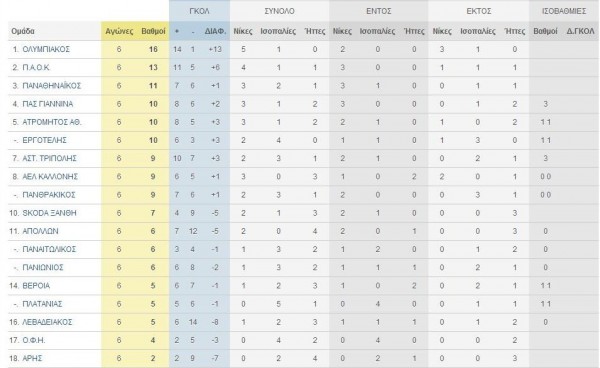The image size is (600, 368).
Task: Sort by the yellow Βαθμοί column header
Action: pyautogui.click(x=153, y=31)
